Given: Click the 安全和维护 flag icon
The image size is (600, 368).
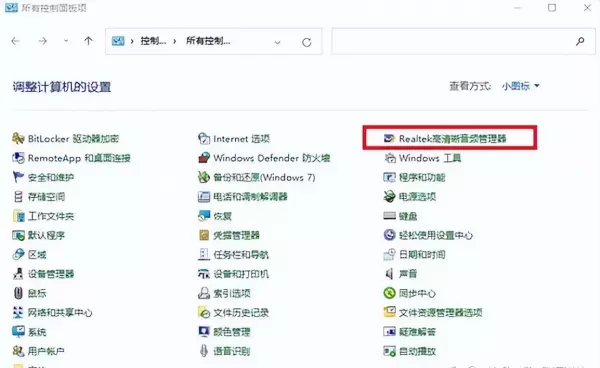Looking at the screenshot, I should tap(18, 177).
